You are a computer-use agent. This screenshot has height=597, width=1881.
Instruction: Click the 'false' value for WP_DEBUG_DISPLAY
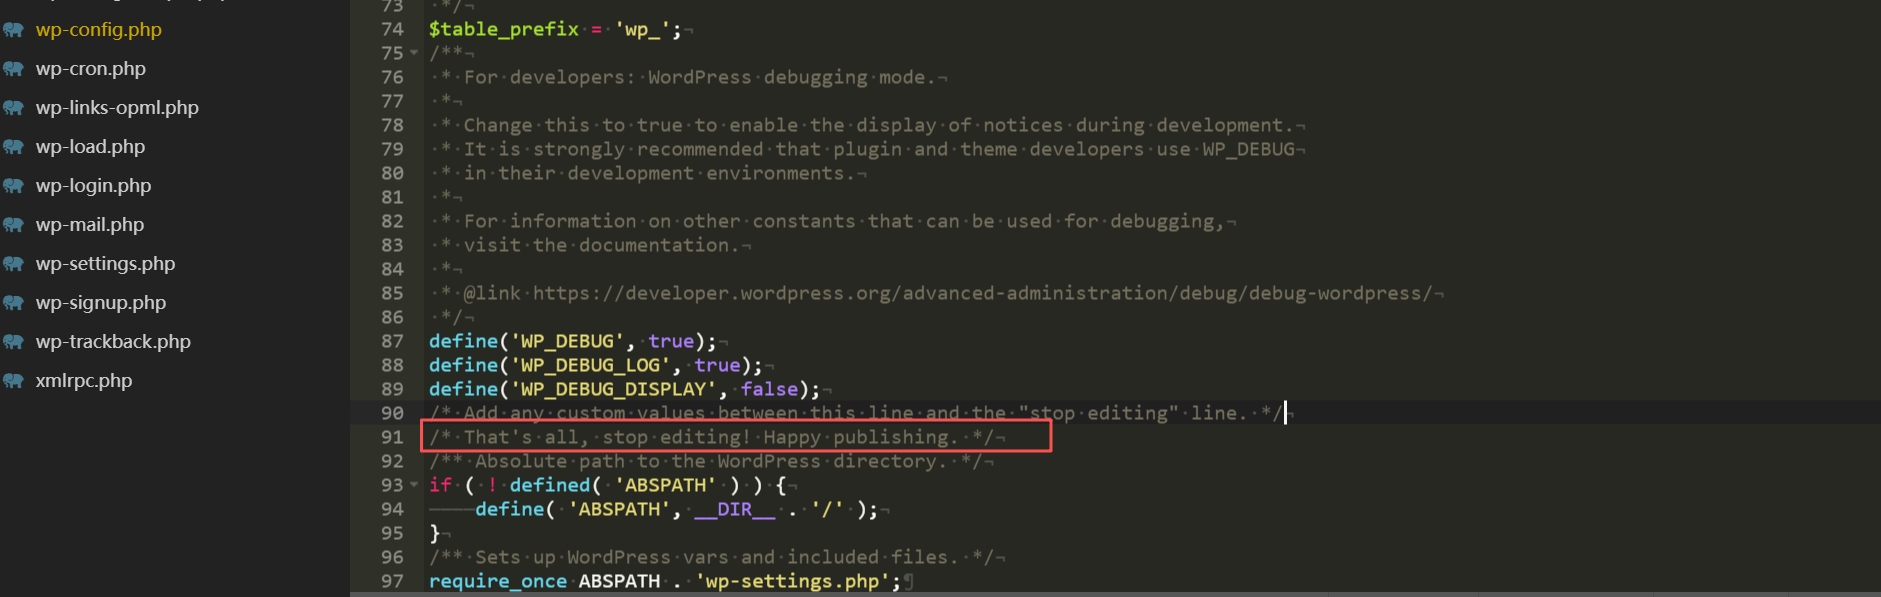click(x=769, y=389)
